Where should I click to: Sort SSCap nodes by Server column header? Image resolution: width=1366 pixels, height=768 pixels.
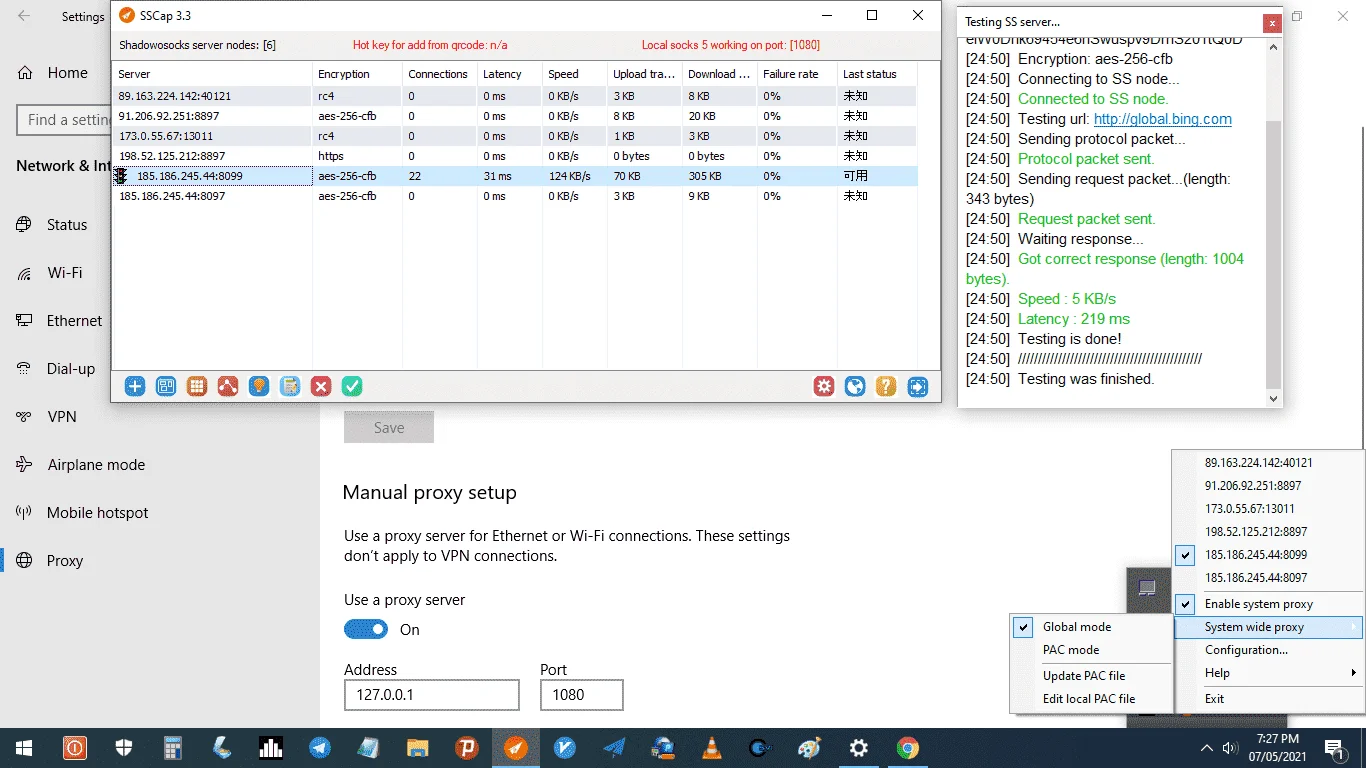[x=212, y=74]
